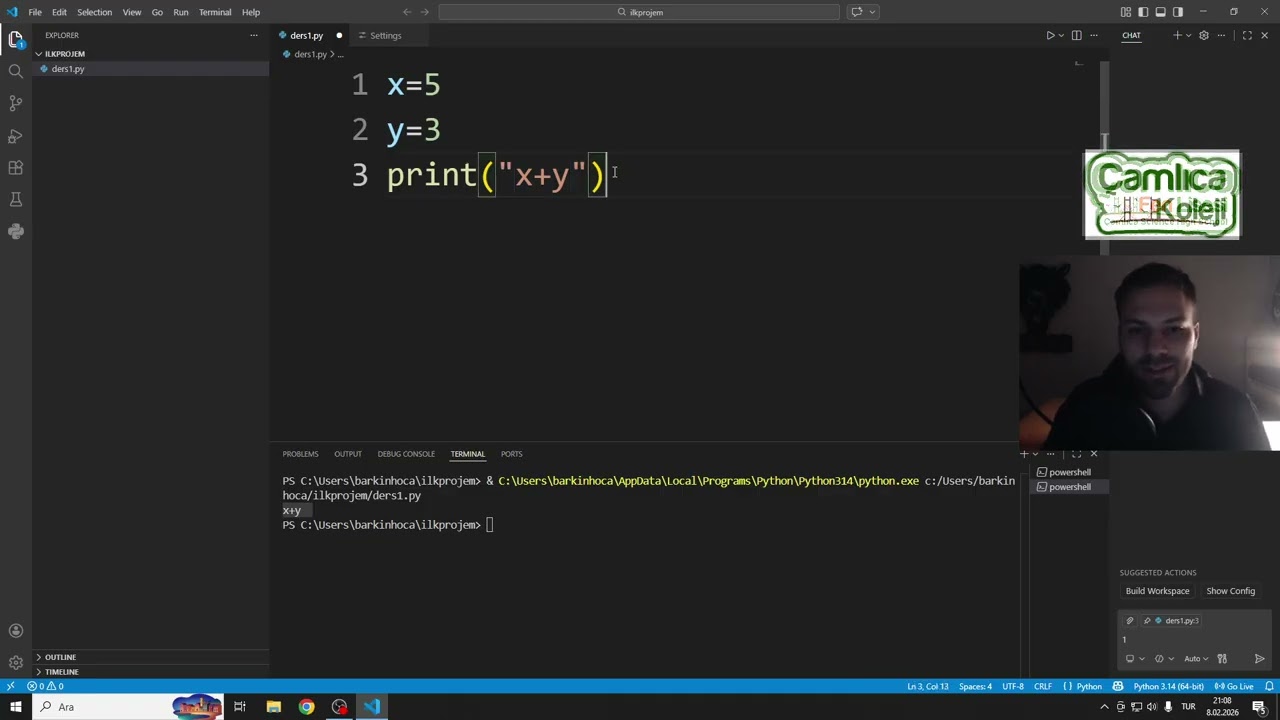The height and width of the screenshot is (720, 1280).
Task: Open the Manage gear in activity bar
Action: [16, 662]
